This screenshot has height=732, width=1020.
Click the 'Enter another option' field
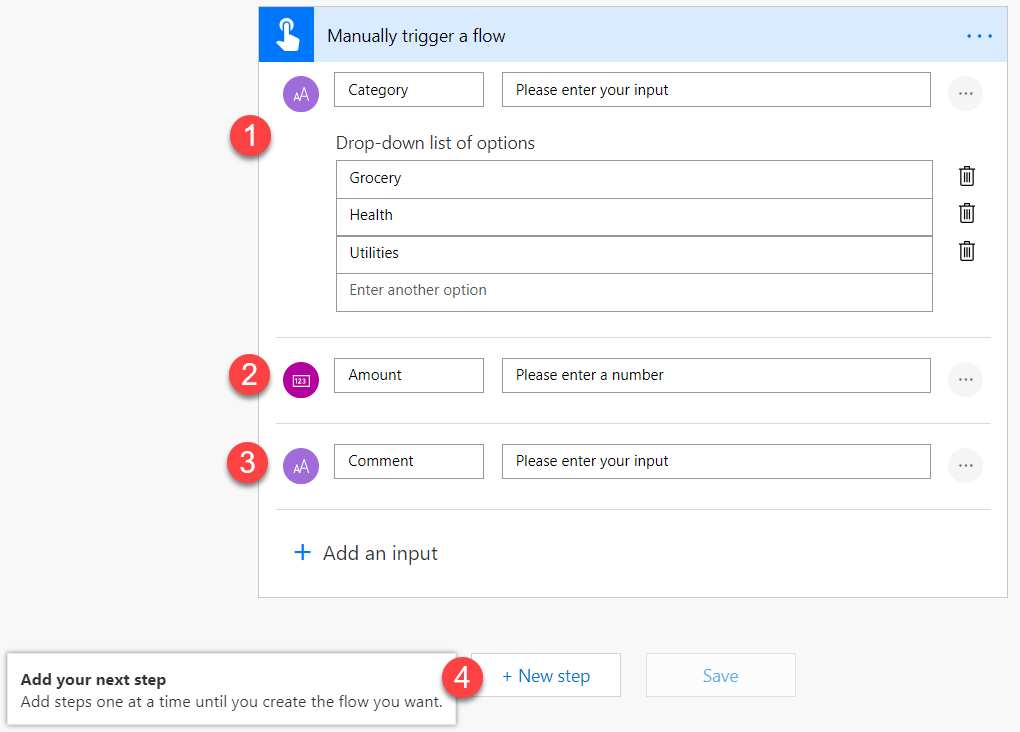click(634, 291)
